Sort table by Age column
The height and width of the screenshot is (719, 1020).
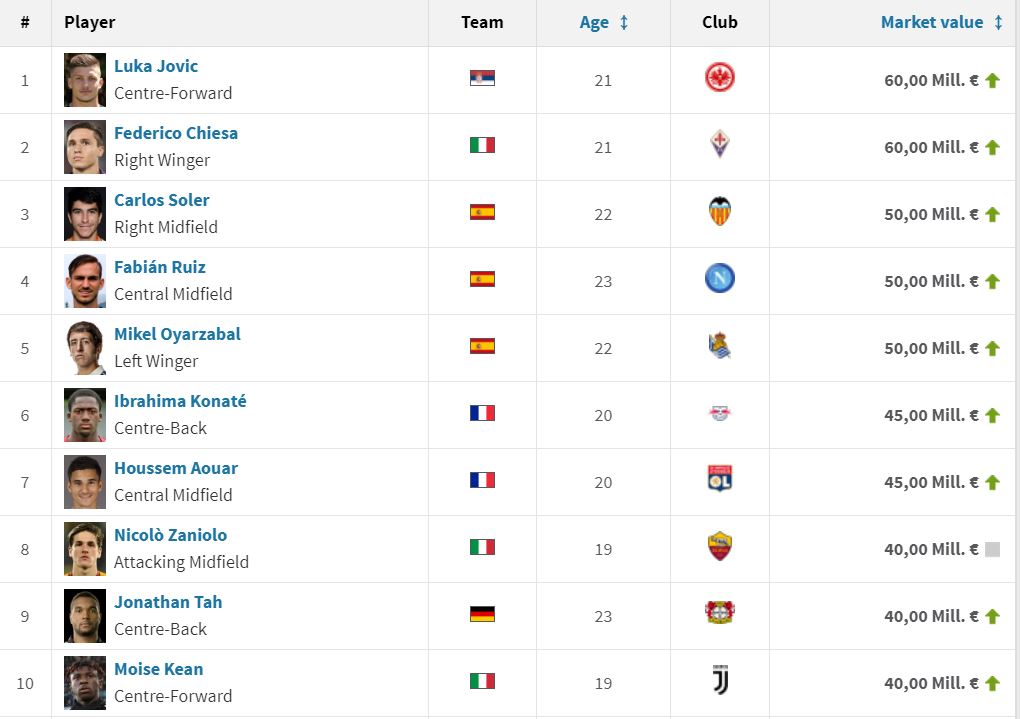pos(594,22)
